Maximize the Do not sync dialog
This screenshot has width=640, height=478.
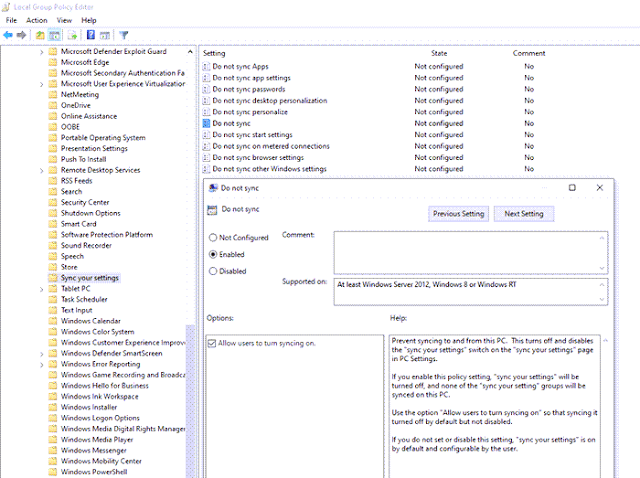[x=572, y=188]
